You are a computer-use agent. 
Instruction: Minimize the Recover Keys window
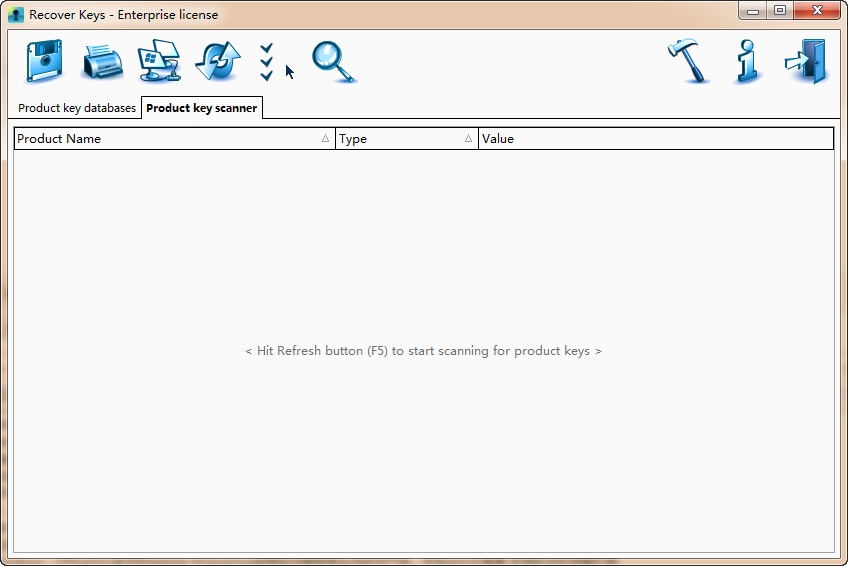coord(753,10)
